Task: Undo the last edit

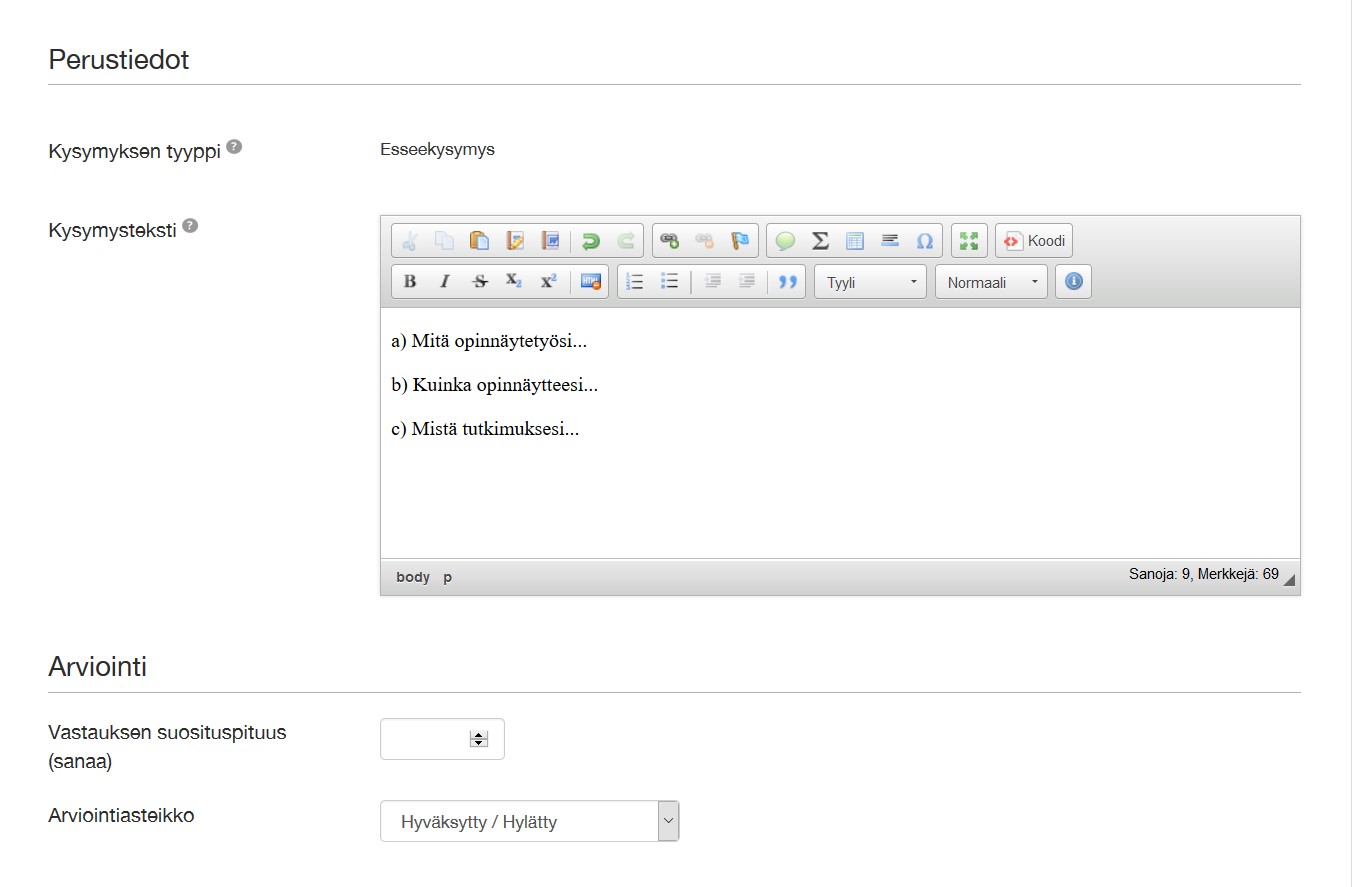Action: (x=590, y=241)
